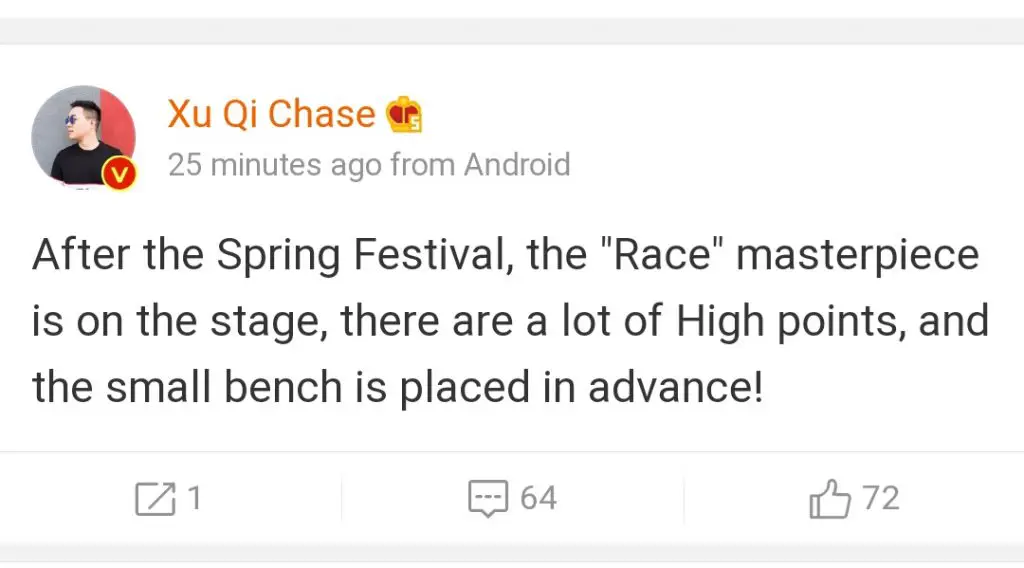Click the gray separator below action bar
The width and height of the screenshot is (1024, 568).
click(512, 552)
